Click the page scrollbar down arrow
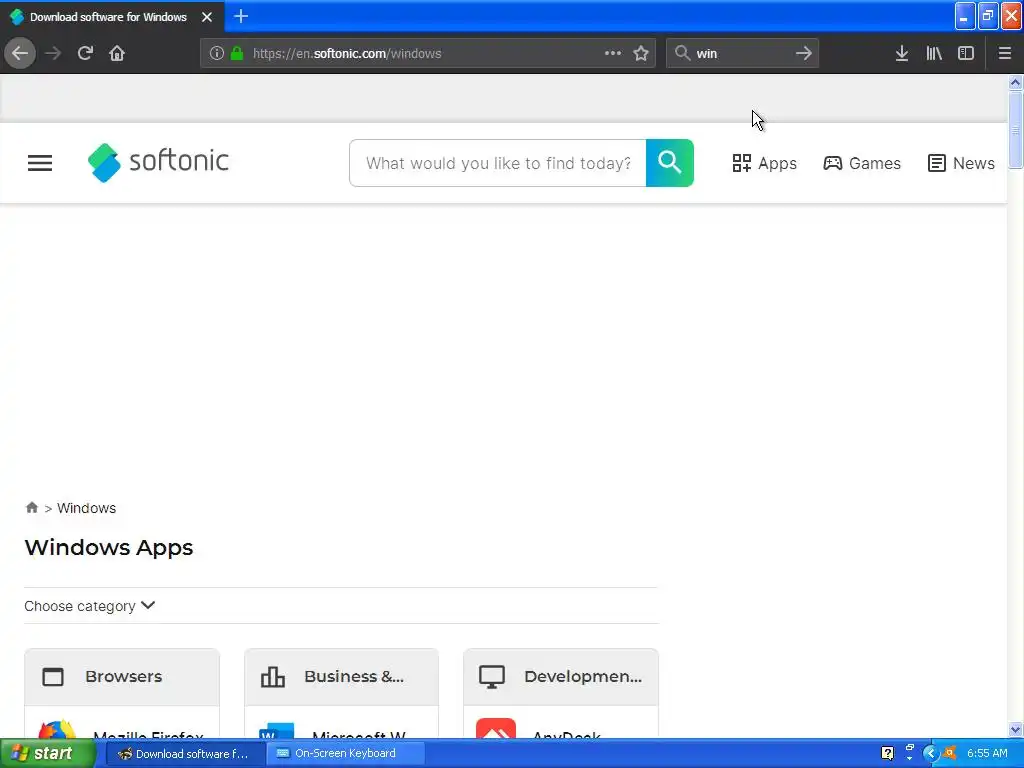The image size is (1024, 768). pyautogui.click(x=1015, y=729)
